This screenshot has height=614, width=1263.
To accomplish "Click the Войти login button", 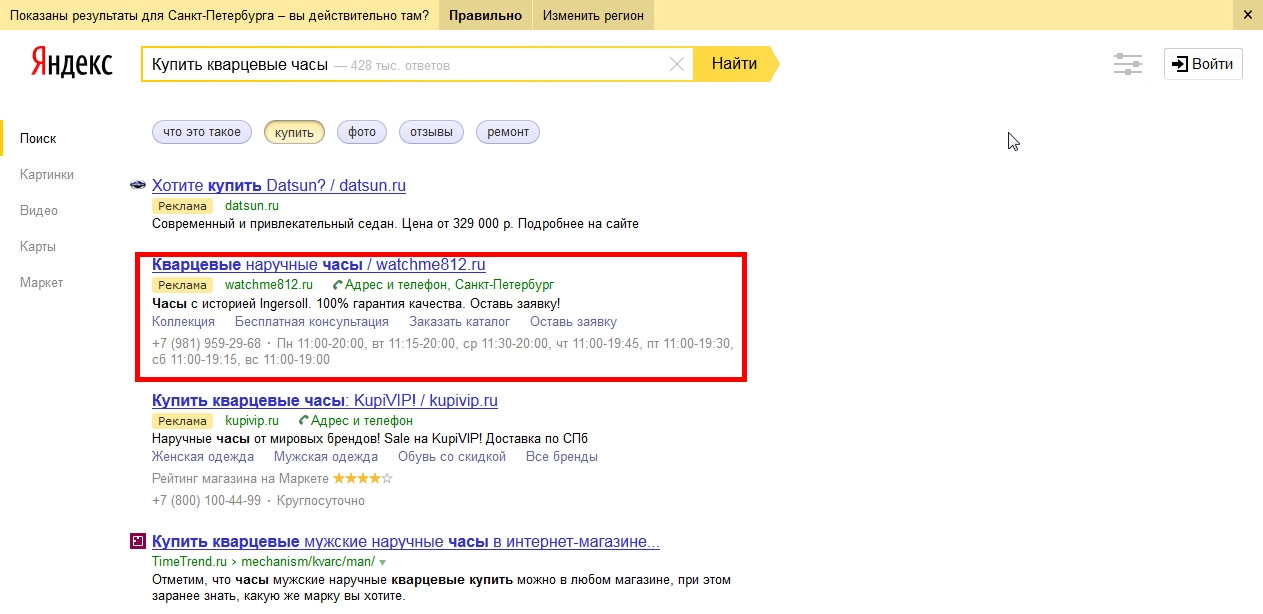I will pyautogui.click(x=1203, y=64).
